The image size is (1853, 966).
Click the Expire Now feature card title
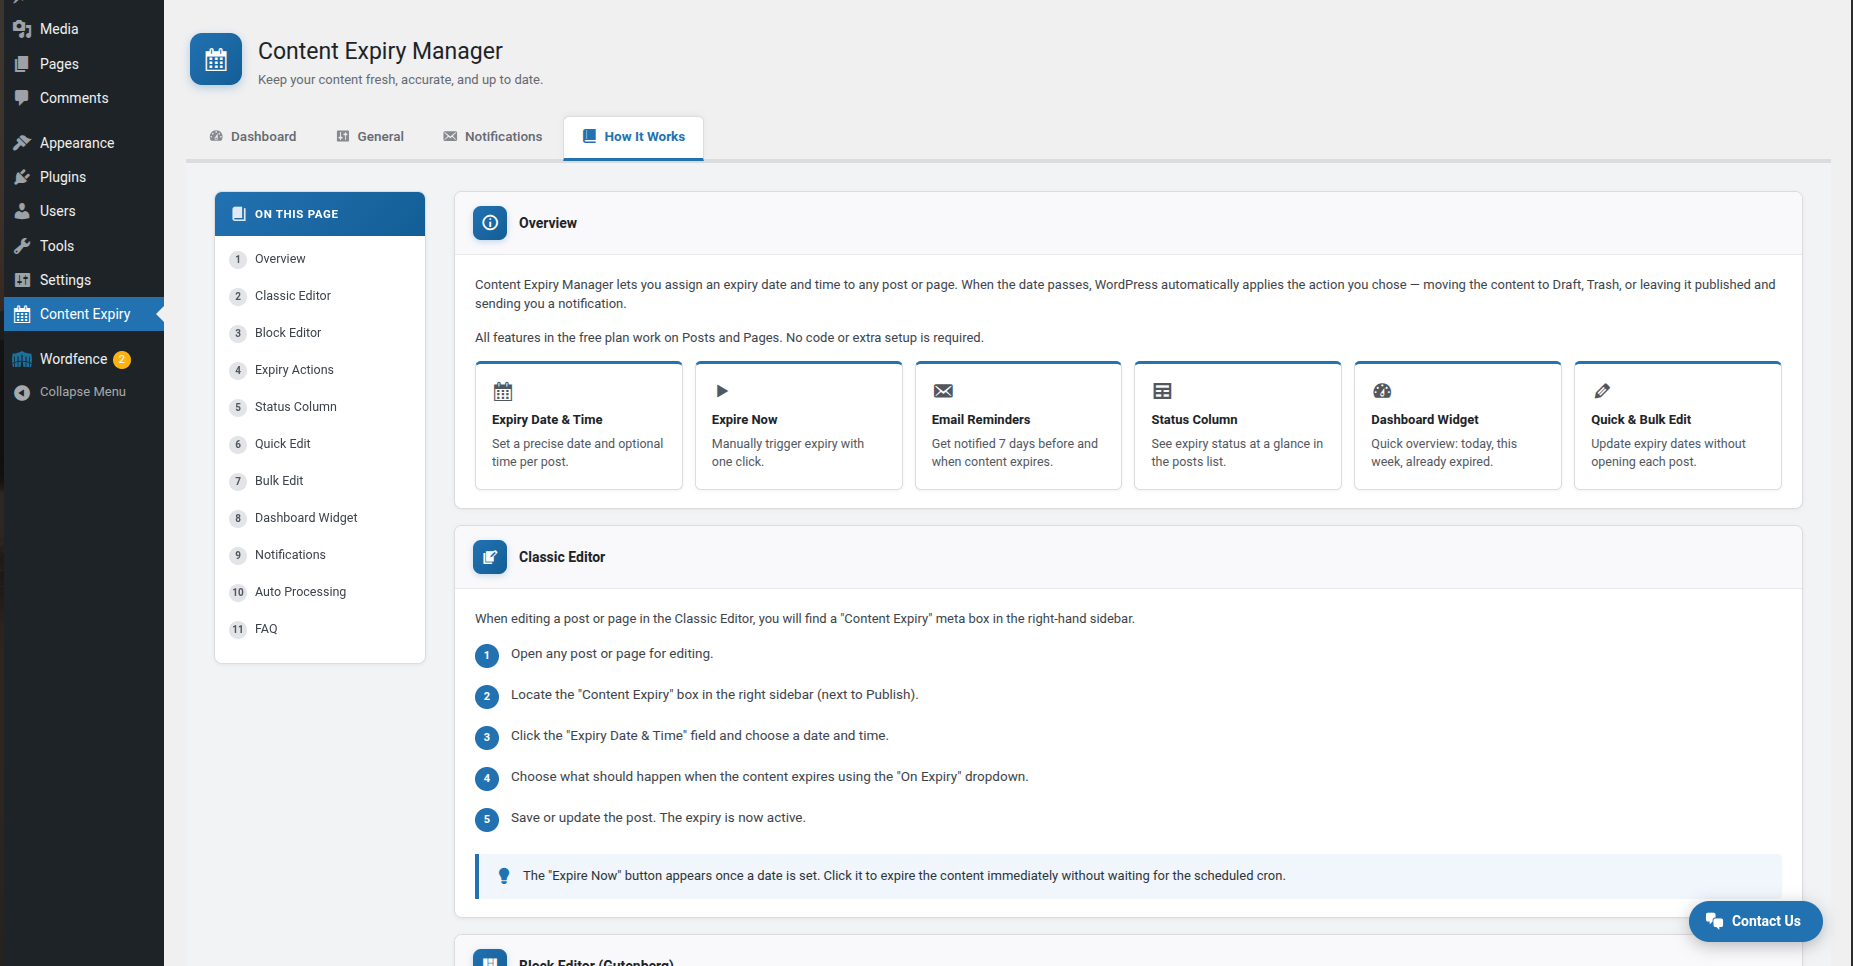pos(744,420)
